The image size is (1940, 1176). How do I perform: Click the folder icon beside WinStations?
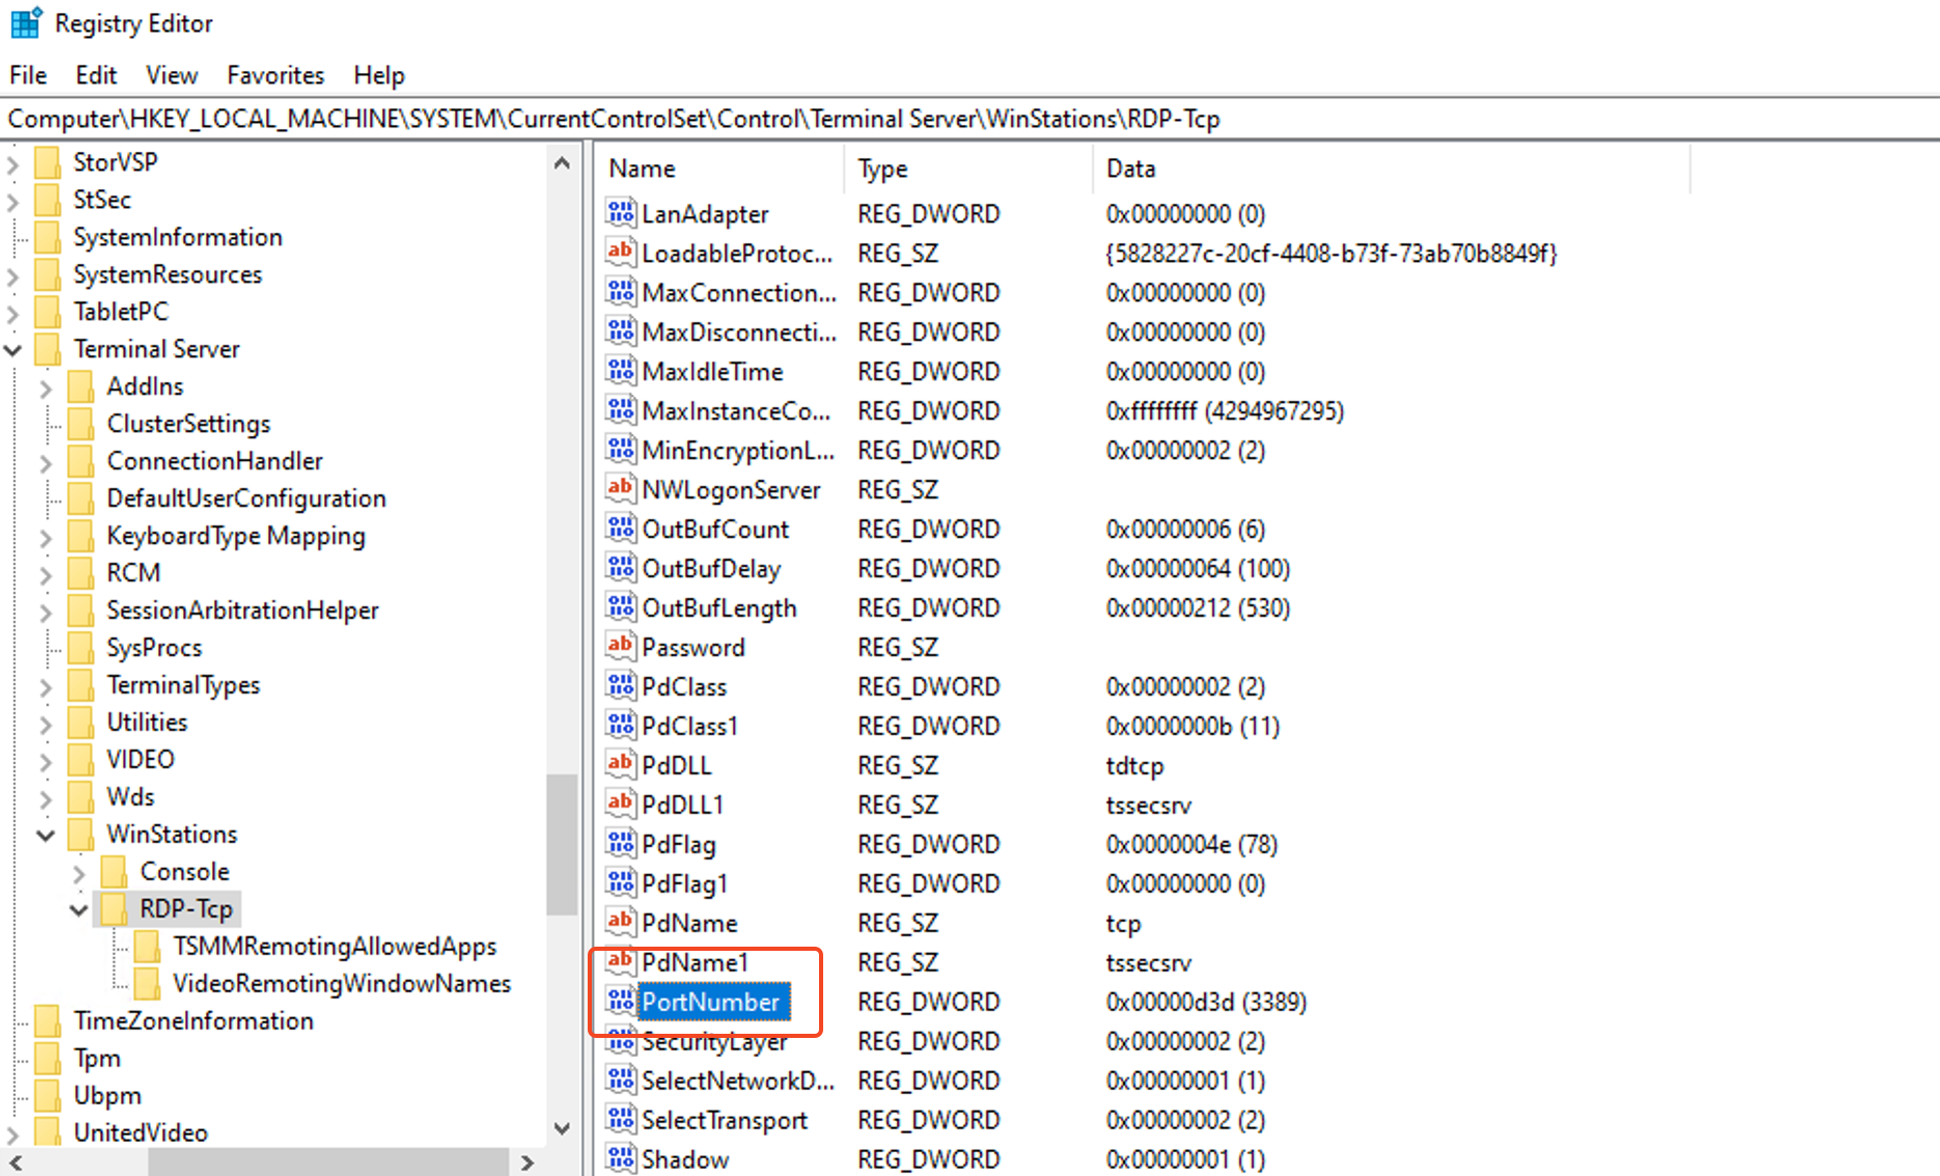83,834
